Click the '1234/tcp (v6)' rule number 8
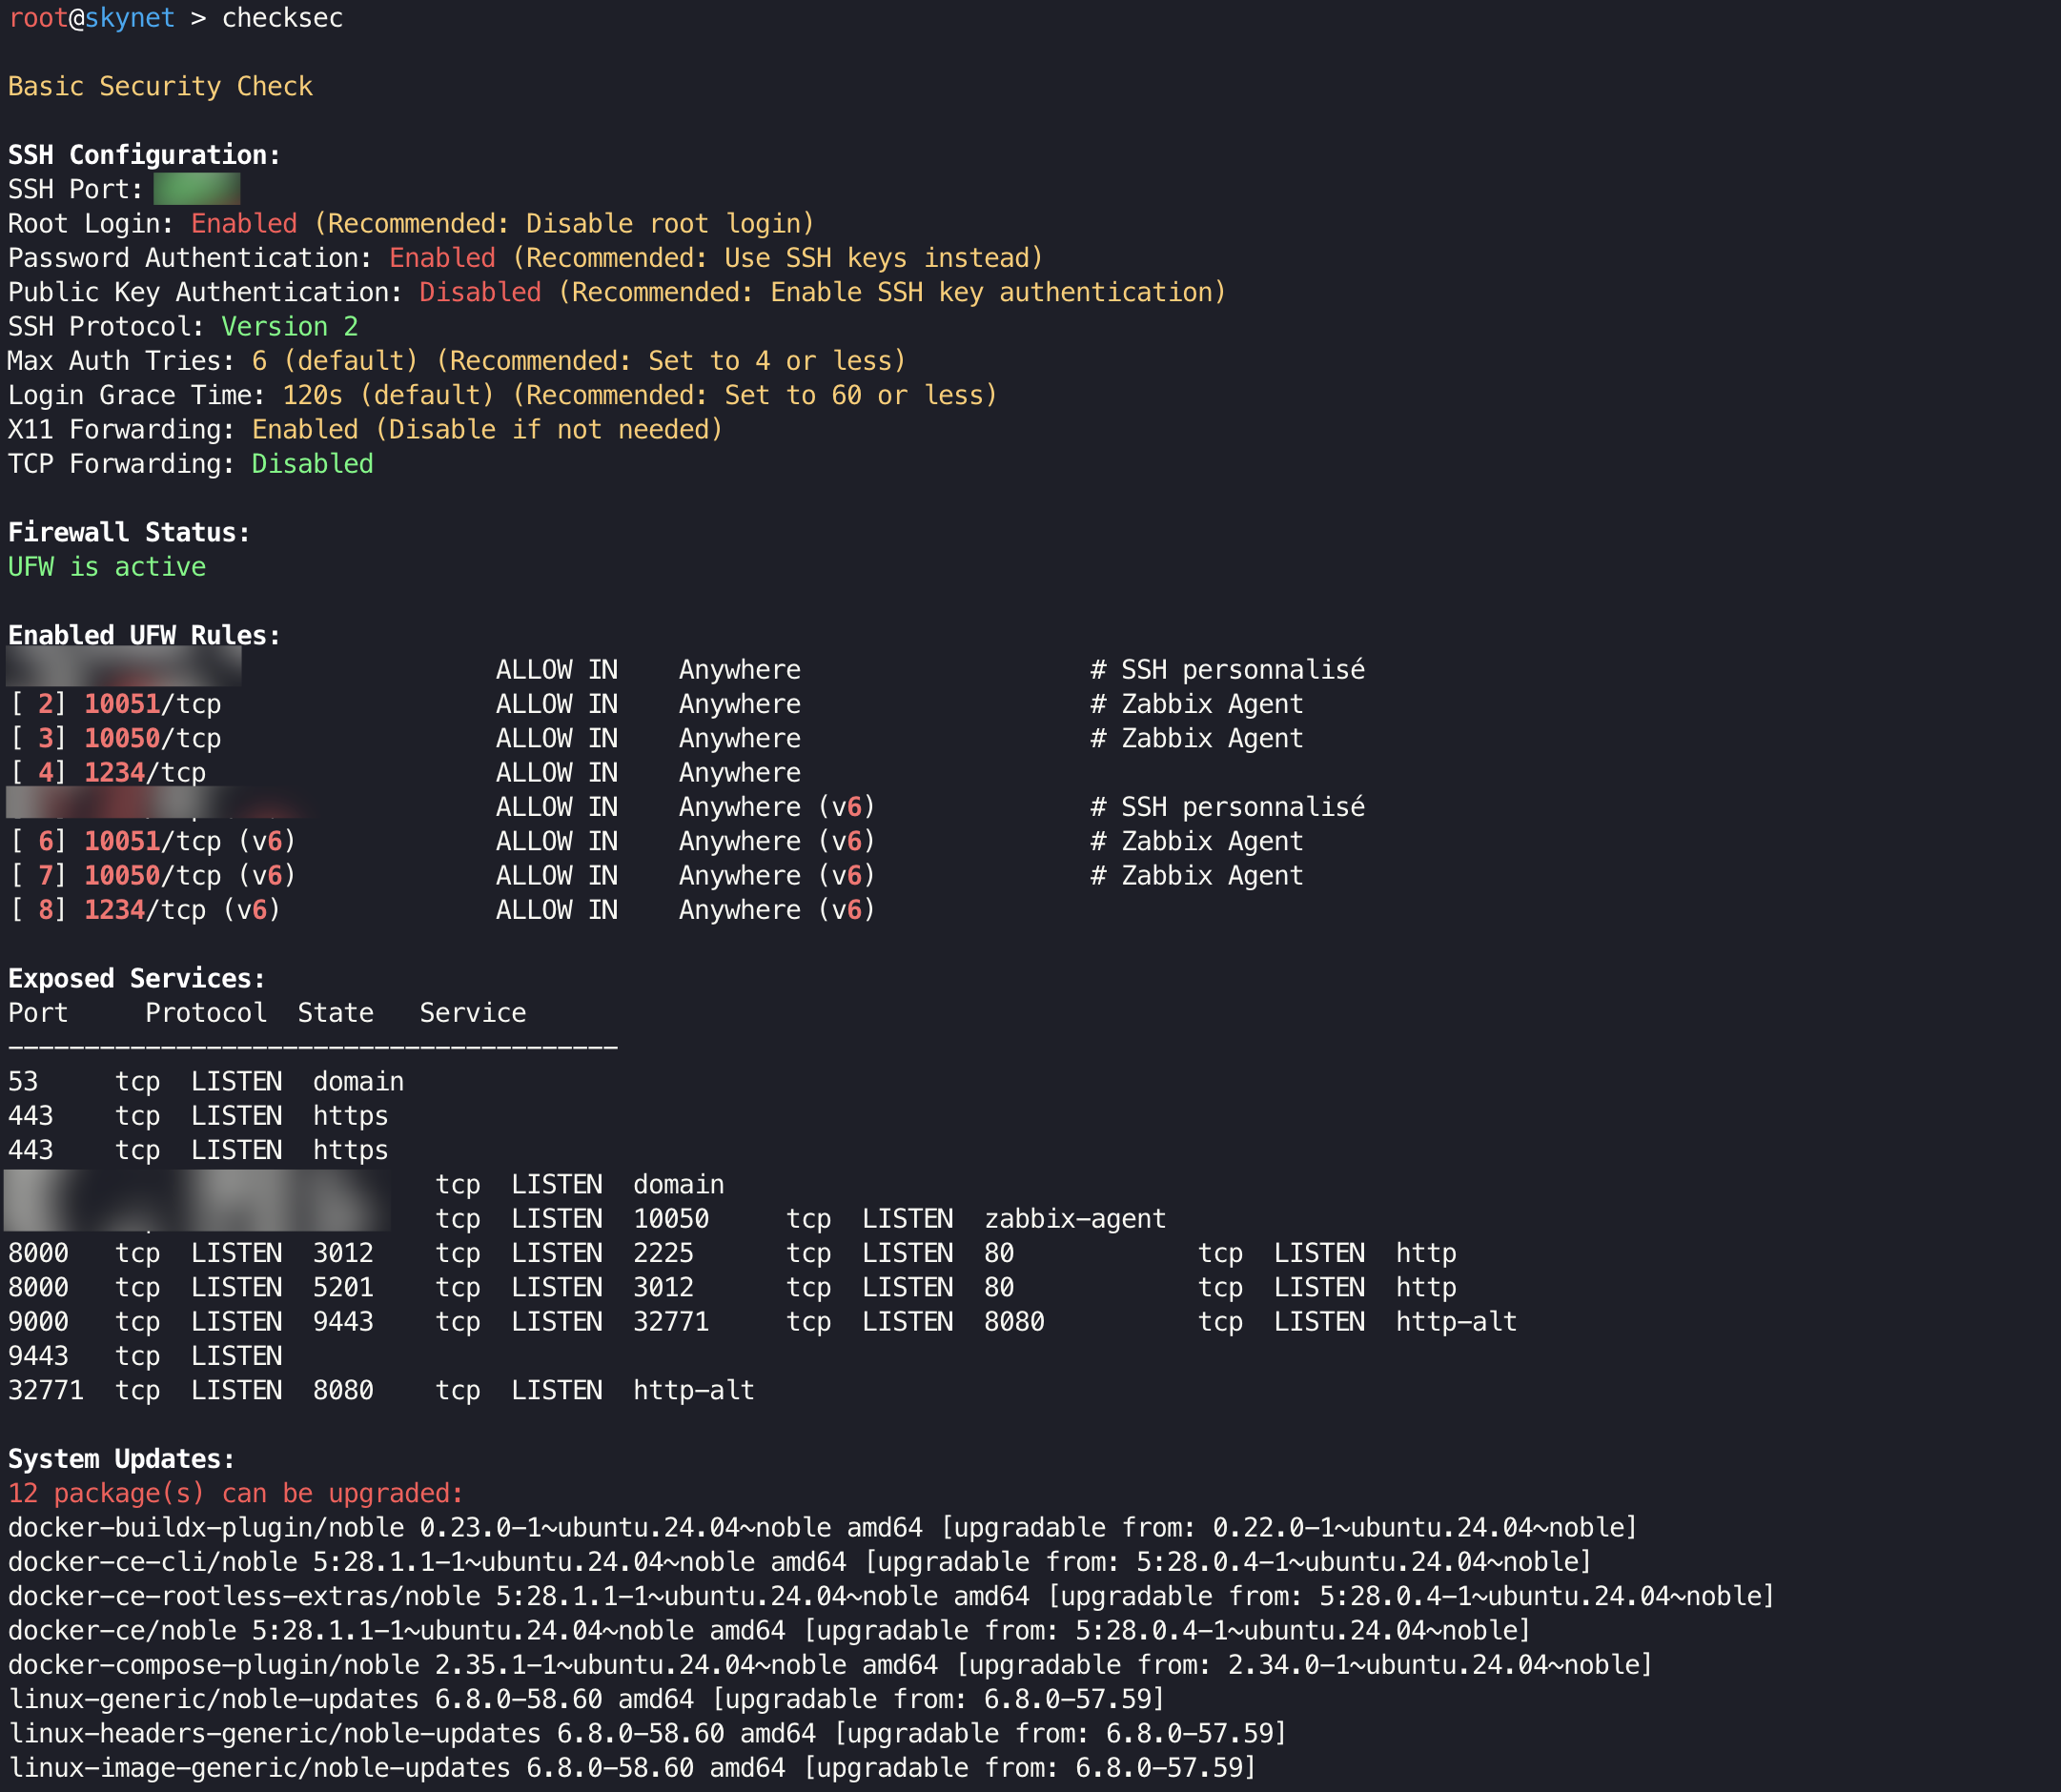The width and height of the screenshot is (2061, 1792). [x=182, y=910]
